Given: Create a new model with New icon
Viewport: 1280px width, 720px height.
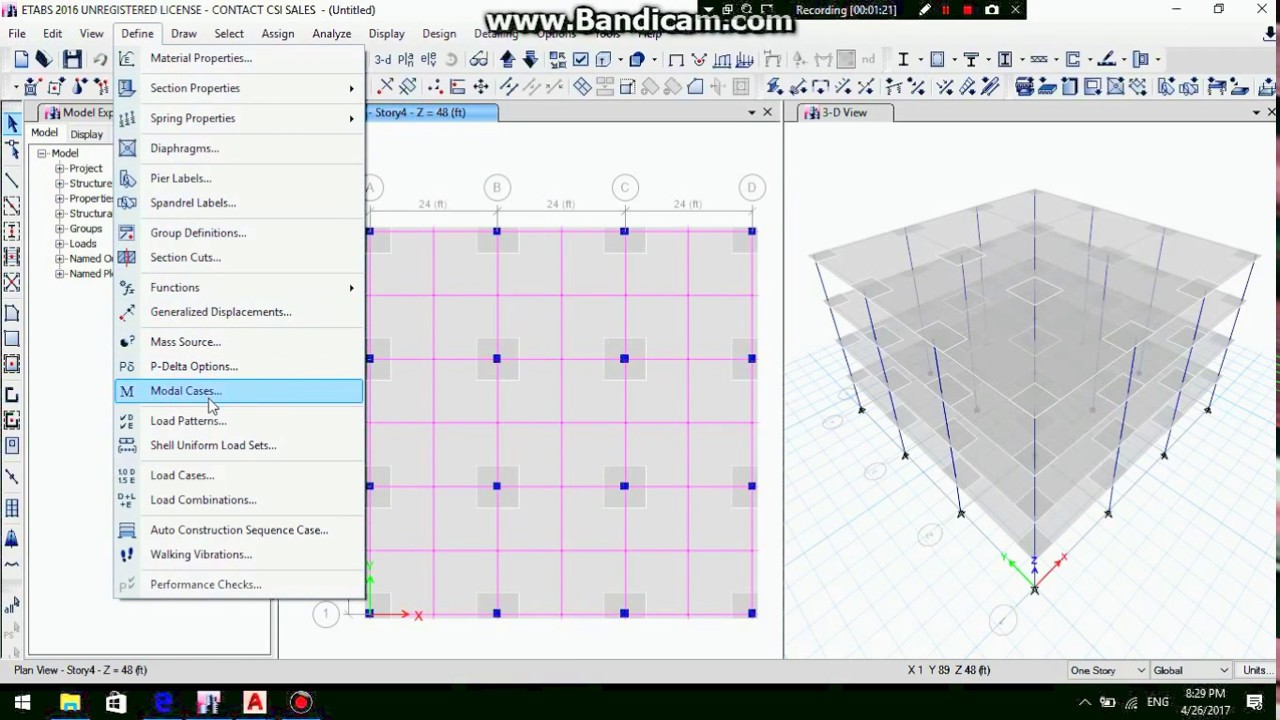Looking at the screenshot, I should click(21, 59).
